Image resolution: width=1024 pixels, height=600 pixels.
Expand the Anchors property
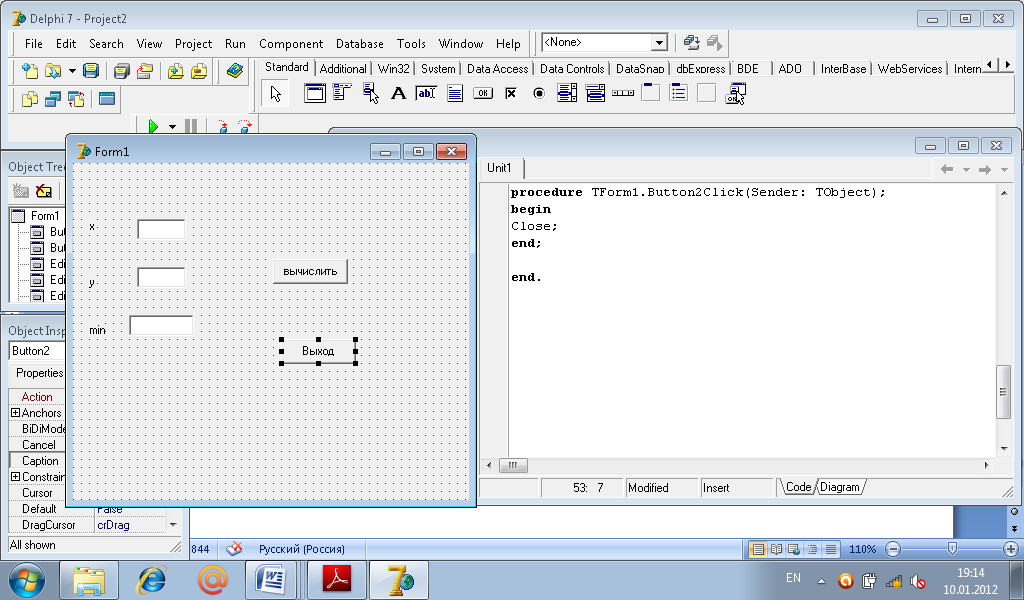[15, 413]
